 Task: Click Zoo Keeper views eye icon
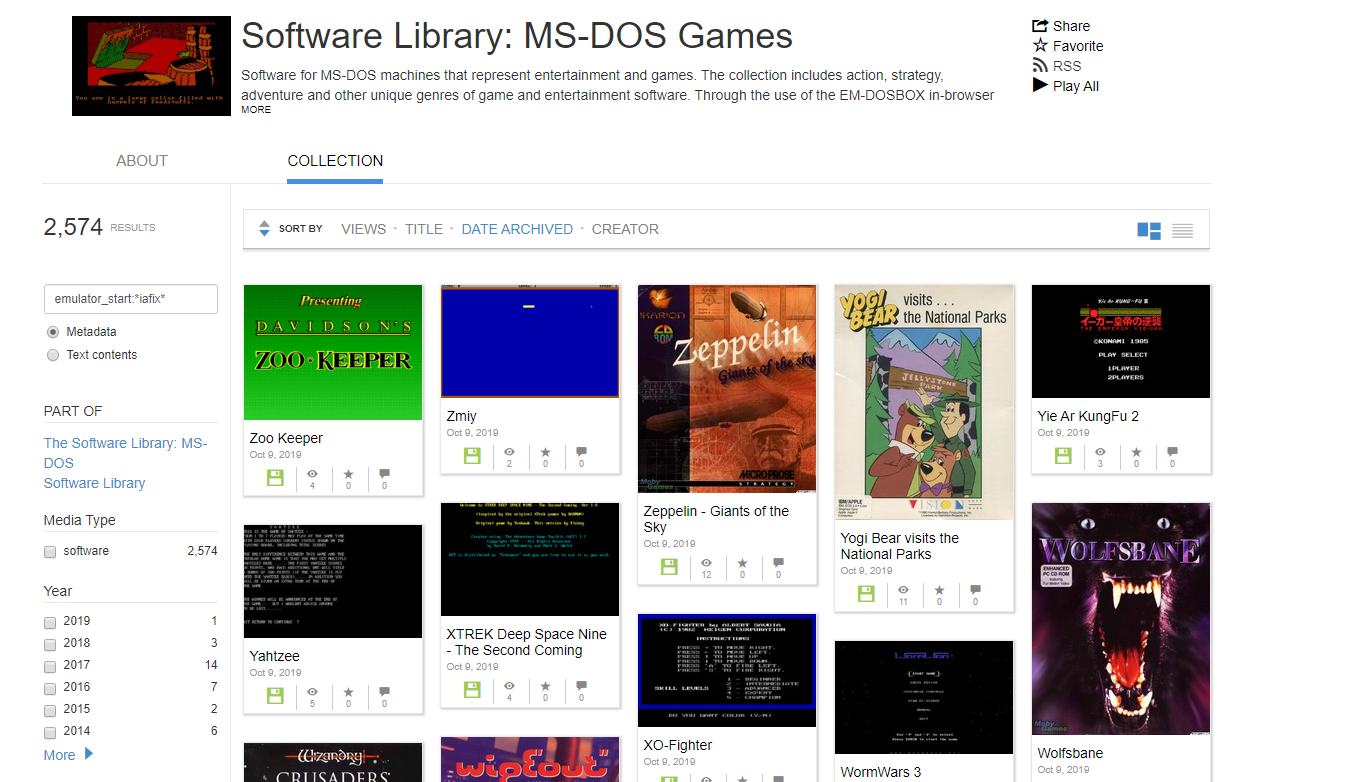[312, 473]
